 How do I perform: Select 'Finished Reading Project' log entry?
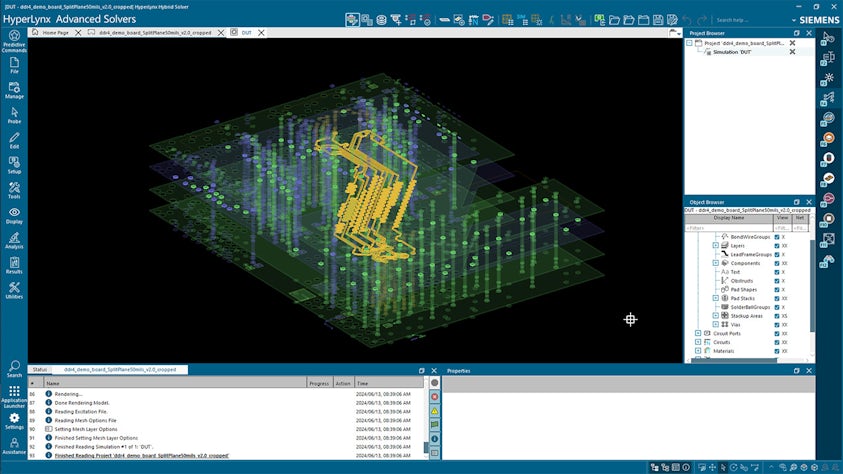pos(141,456)
